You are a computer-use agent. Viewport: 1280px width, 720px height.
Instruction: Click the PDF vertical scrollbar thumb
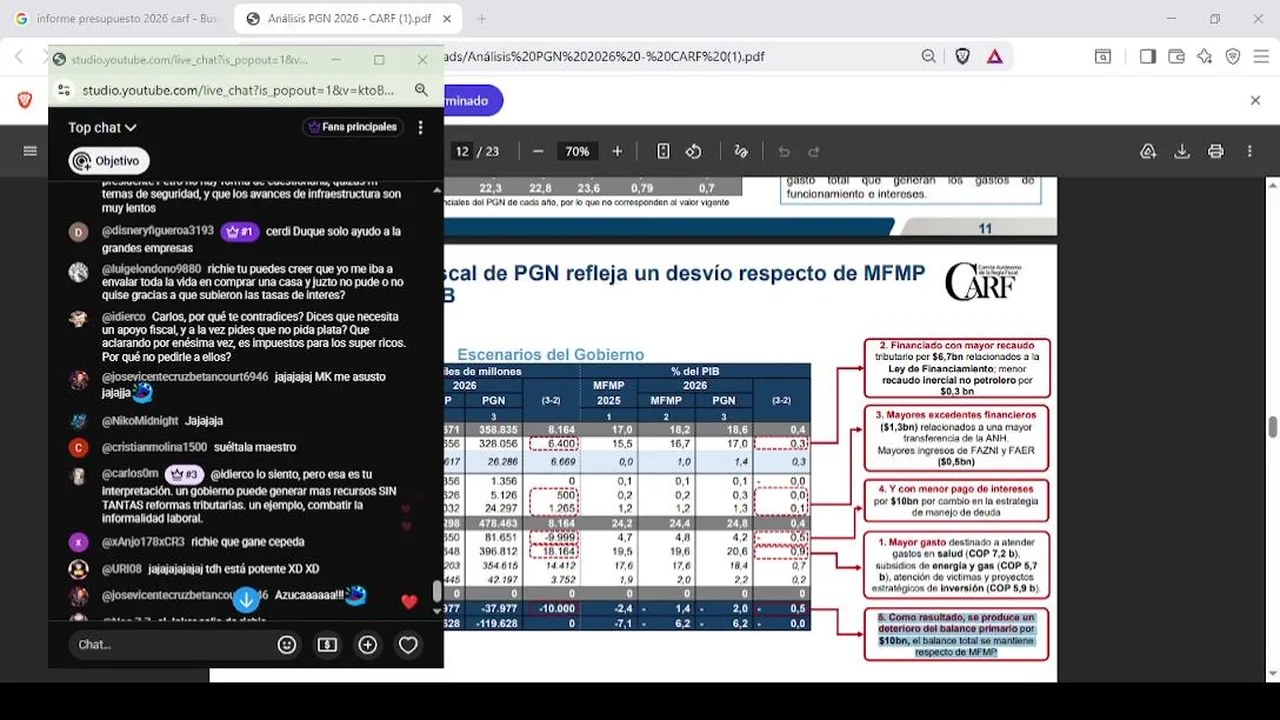point(1272,427)
